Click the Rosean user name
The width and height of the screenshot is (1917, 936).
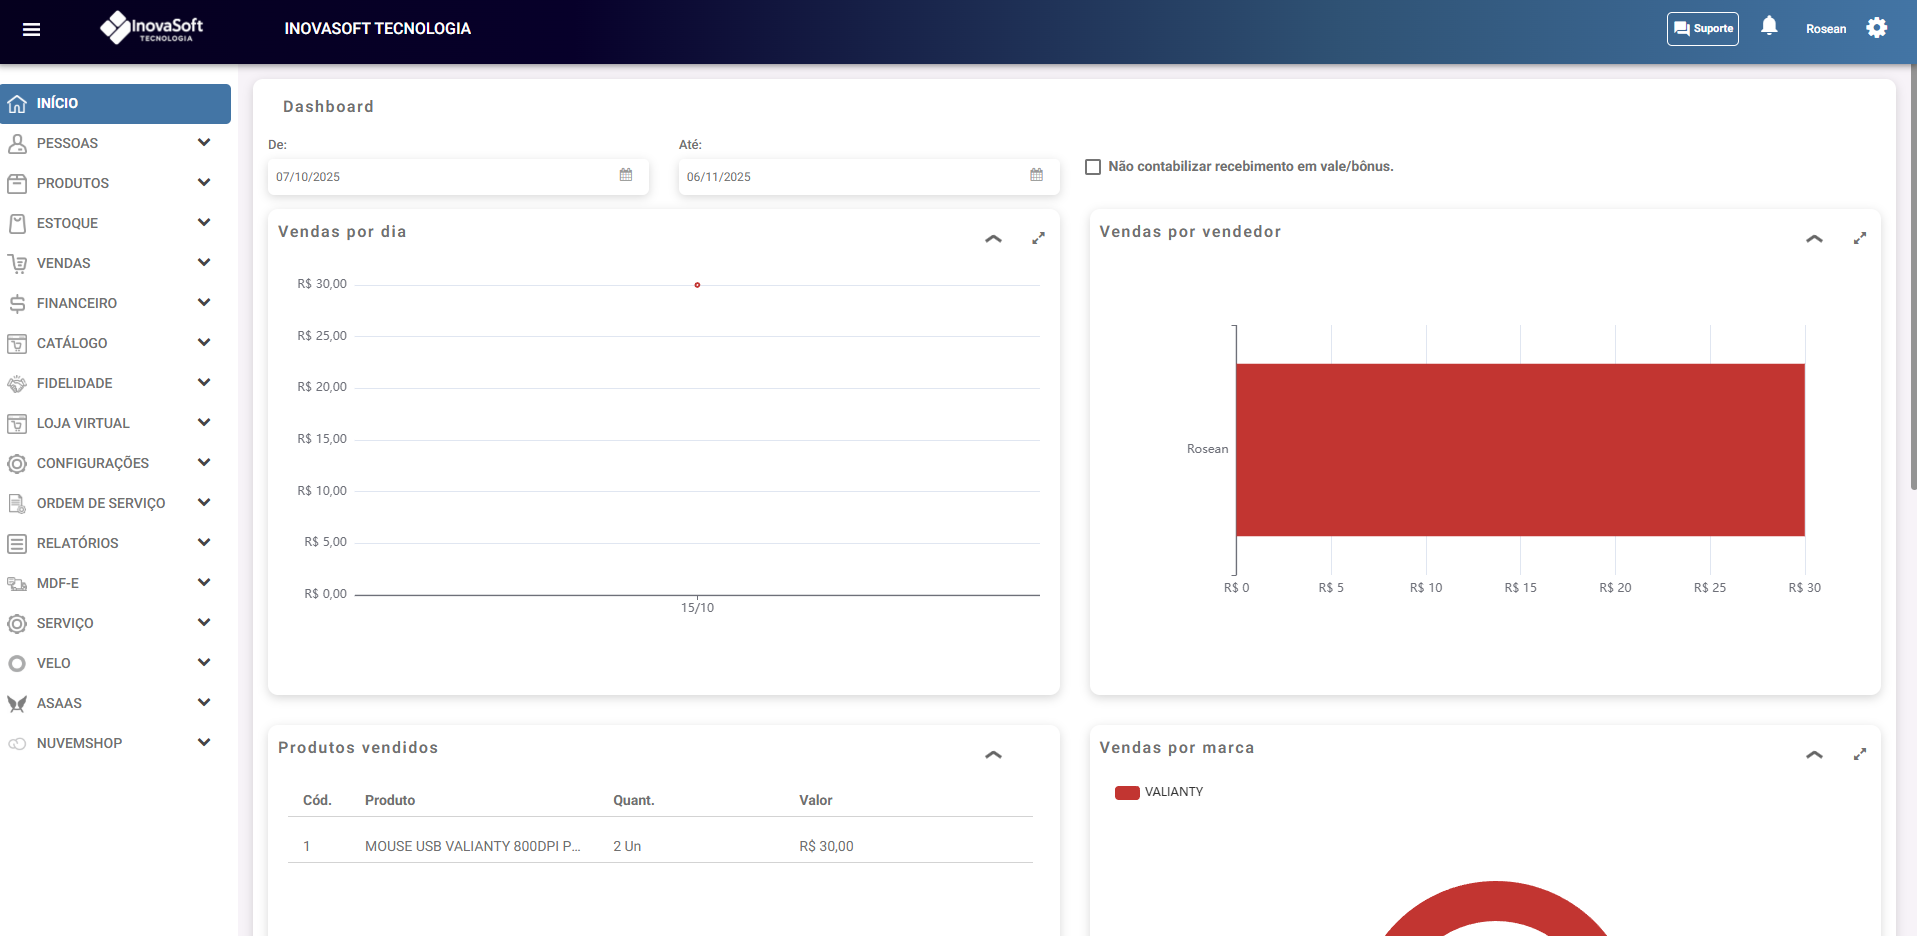tap(1825, 29)
